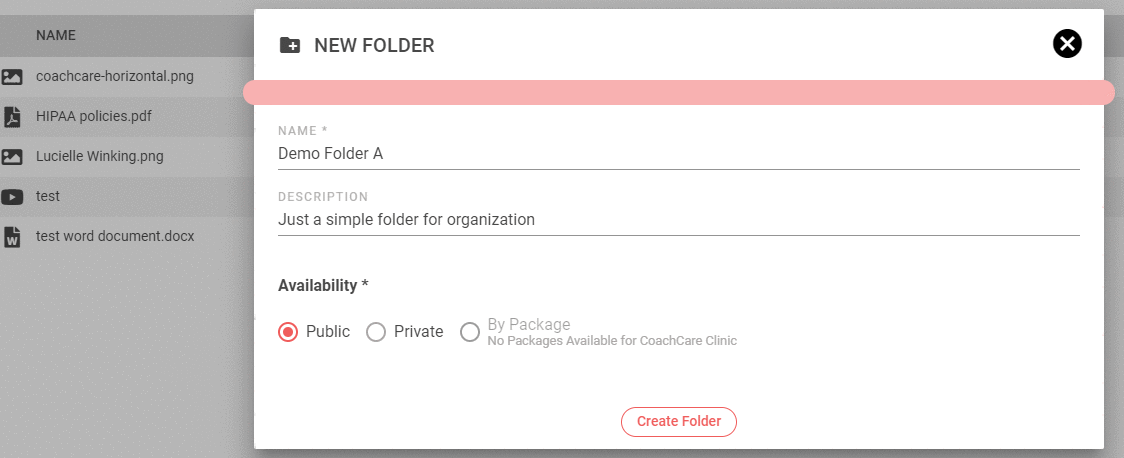Click the folder Name input field
Viewport: 1124px width, 458px height.
[x=678, y=154]
